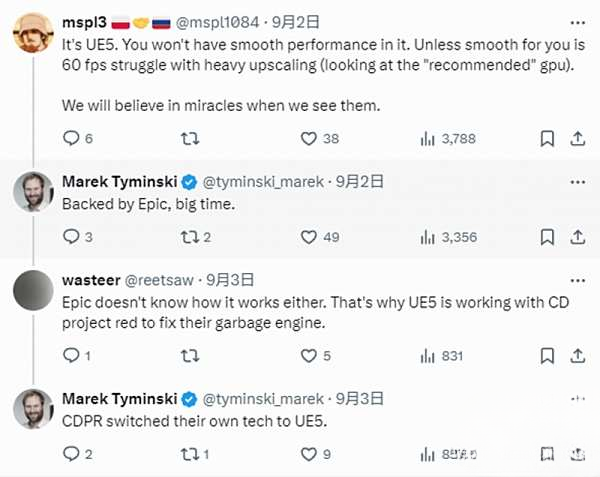
Task: View analytics for tweet with 831 views
Action: tap(429, 355)
